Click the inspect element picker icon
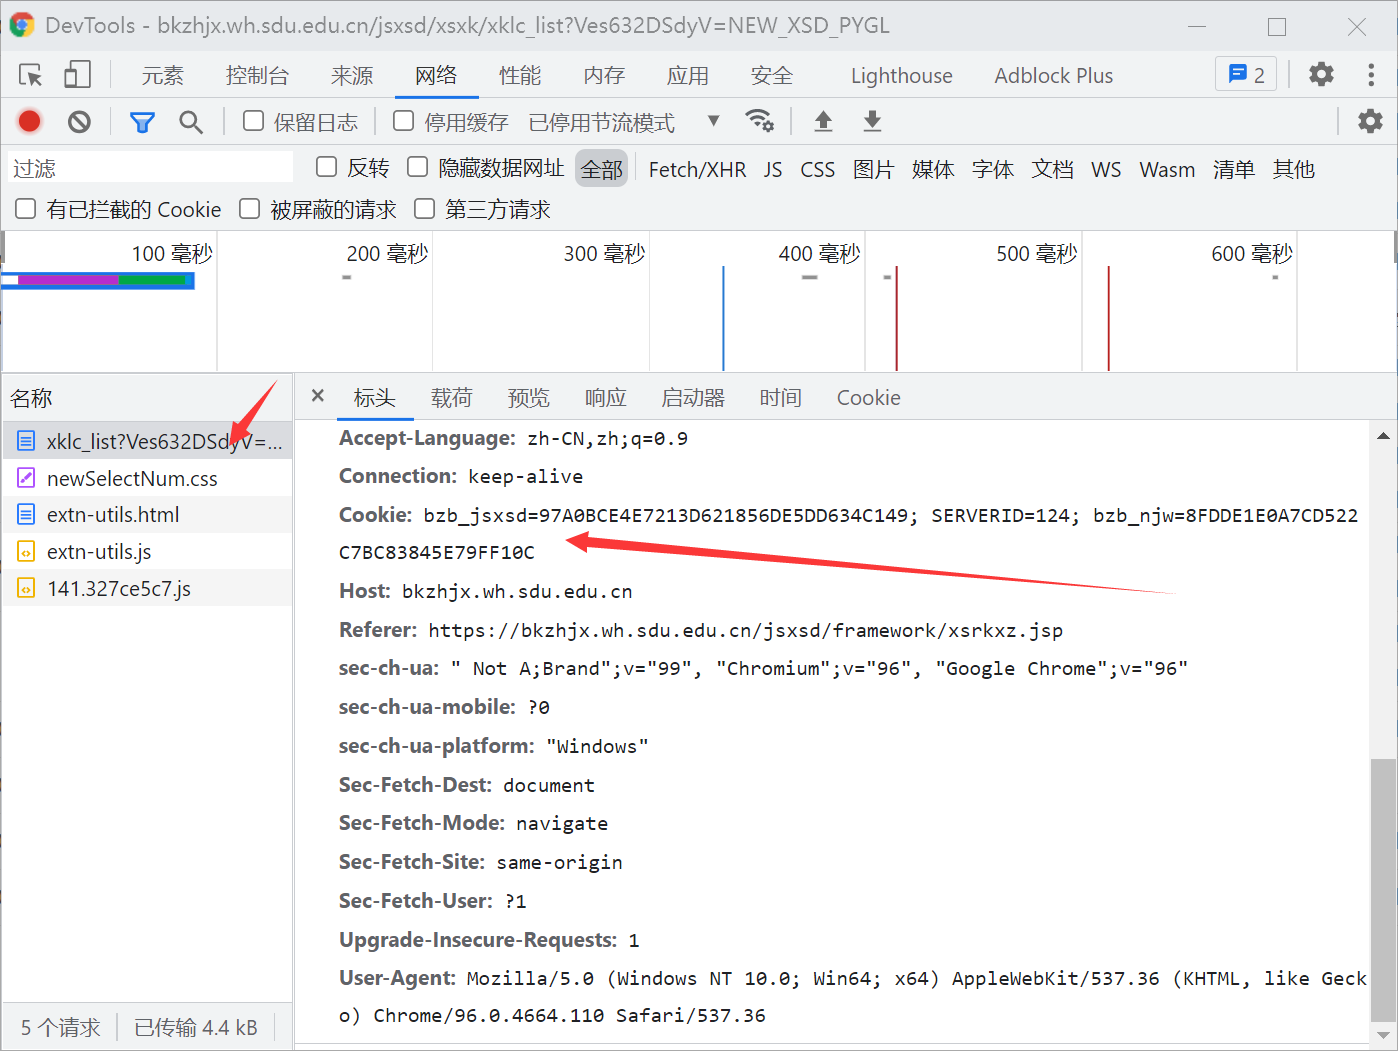 click(31, 75)
